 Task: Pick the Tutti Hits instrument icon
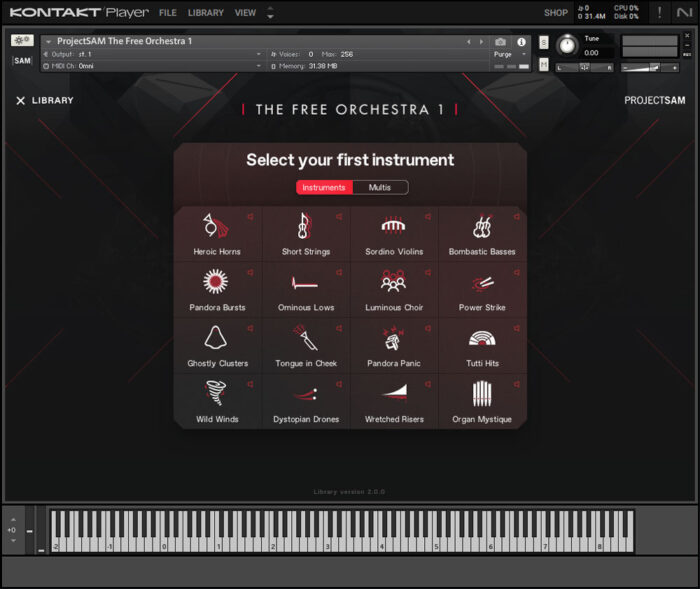pyautogui.click(x=482, y=338)
